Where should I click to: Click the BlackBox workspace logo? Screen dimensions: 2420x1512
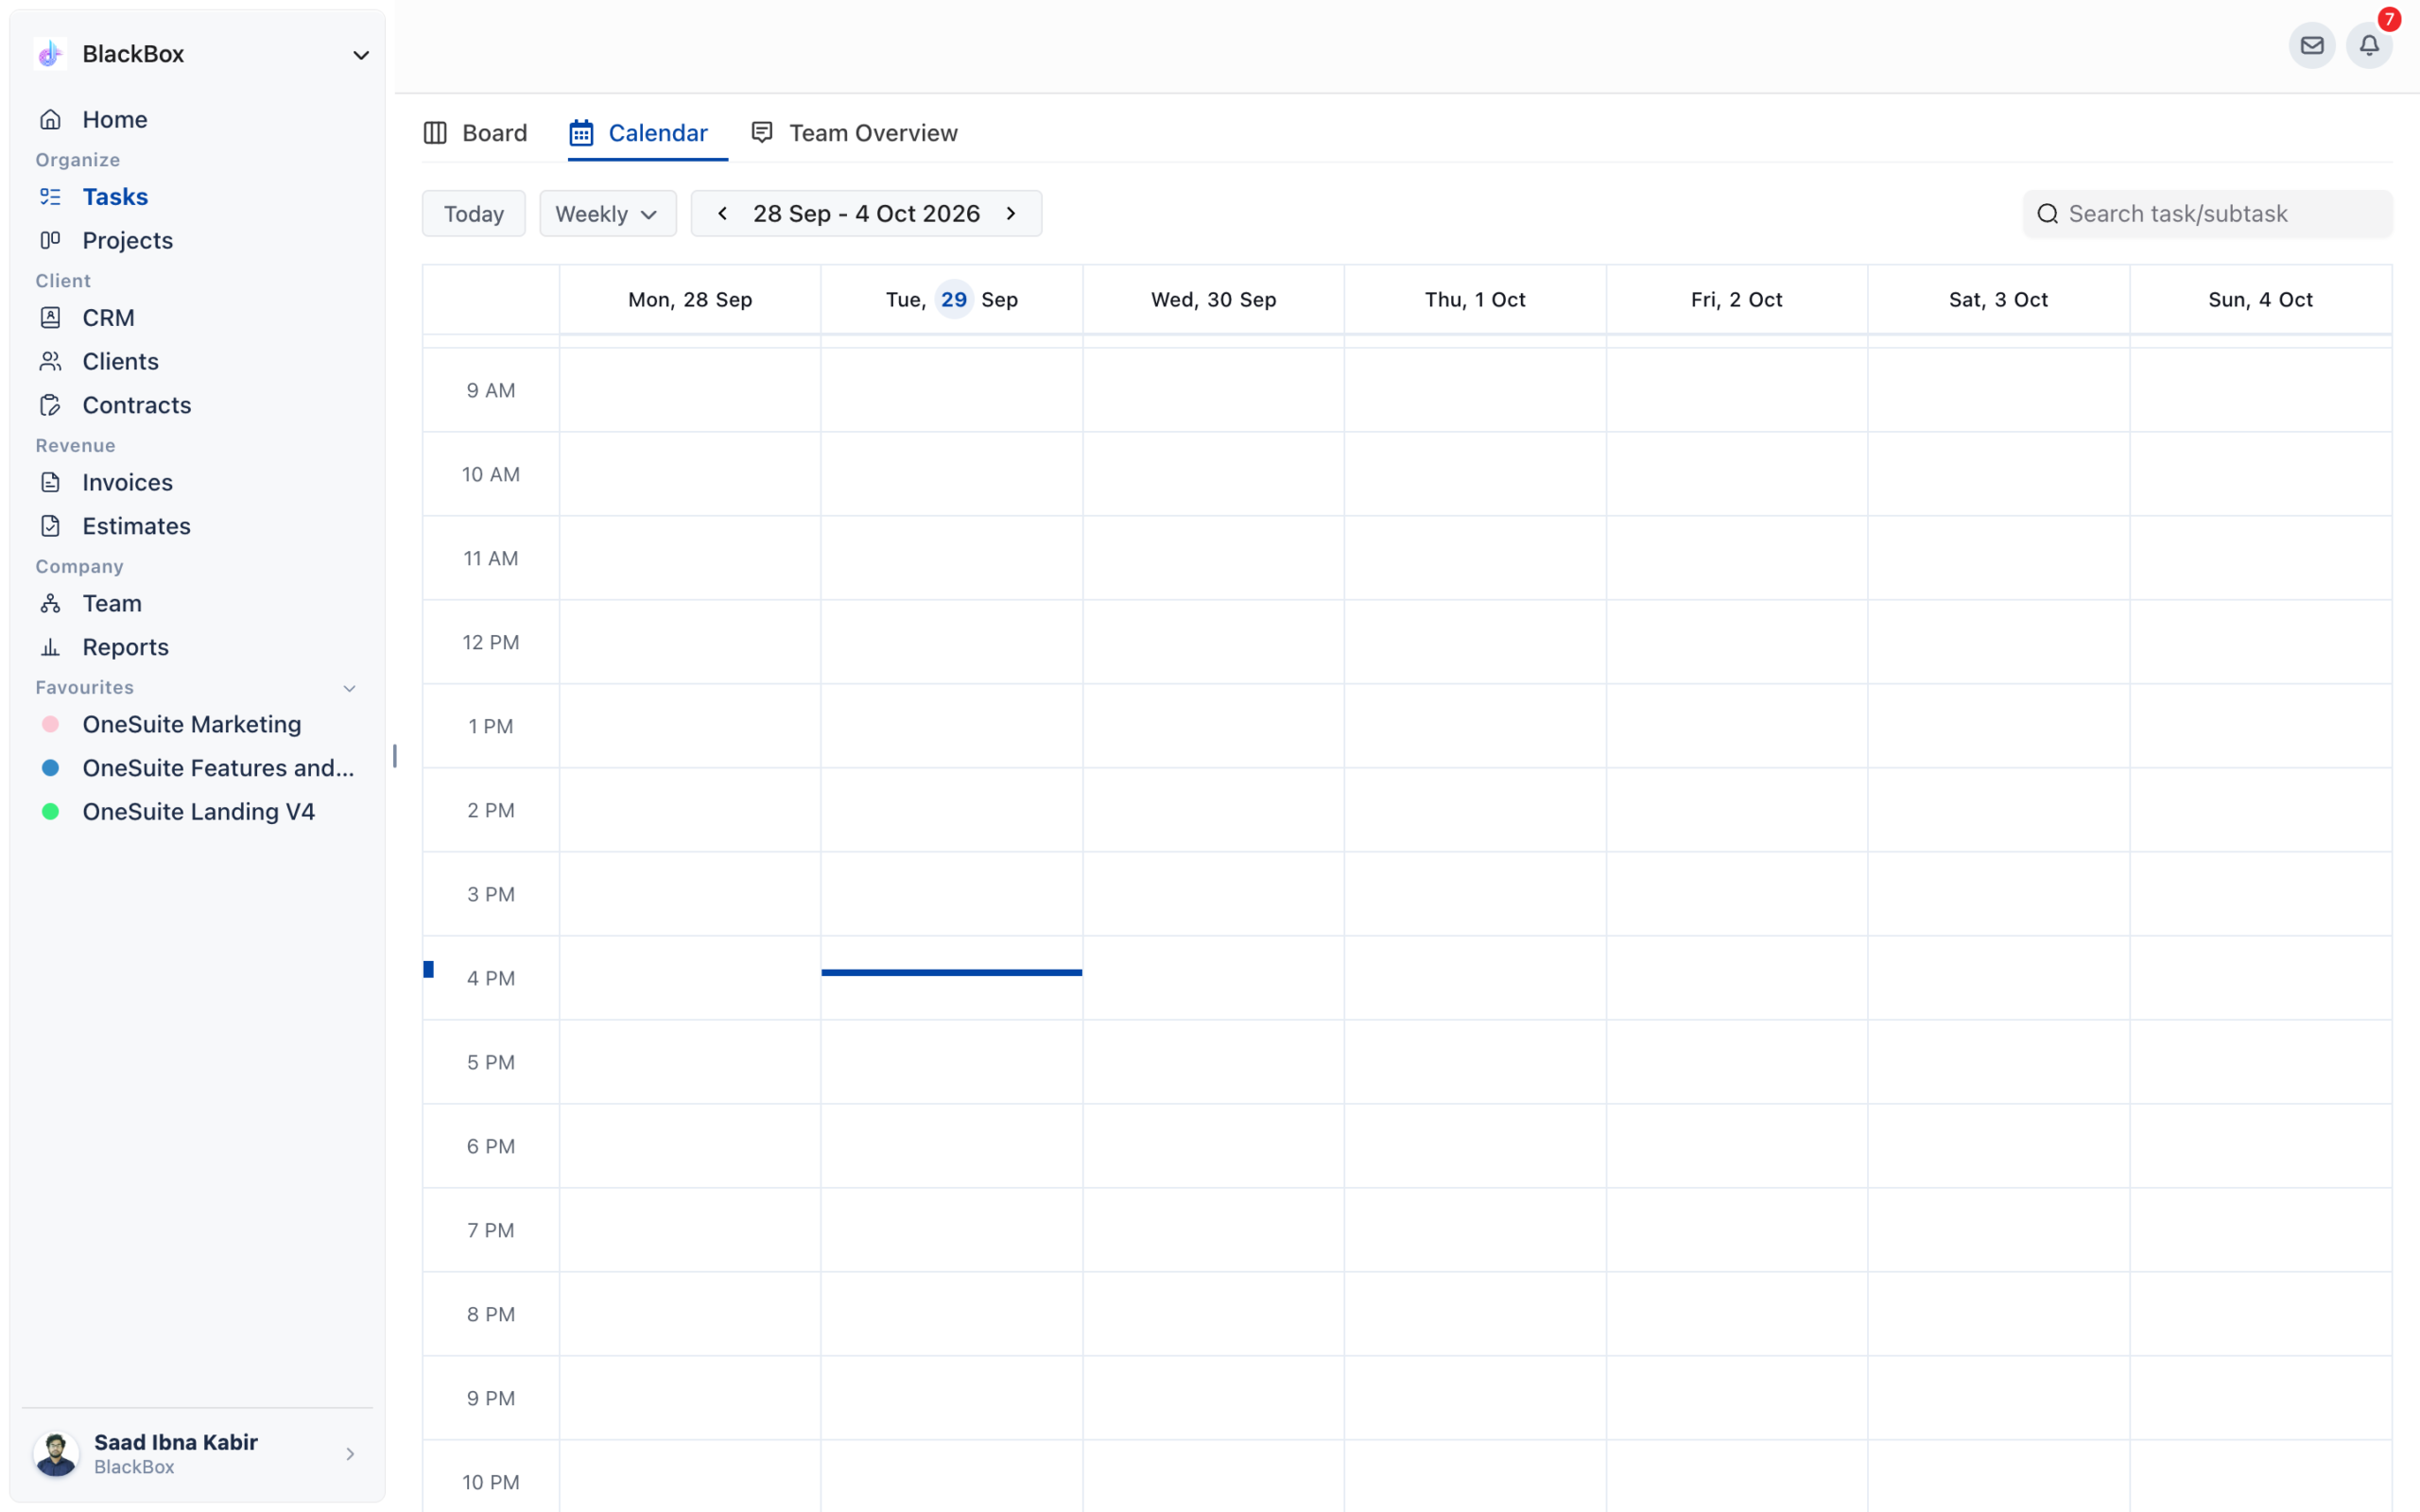(x=50, y=54)
